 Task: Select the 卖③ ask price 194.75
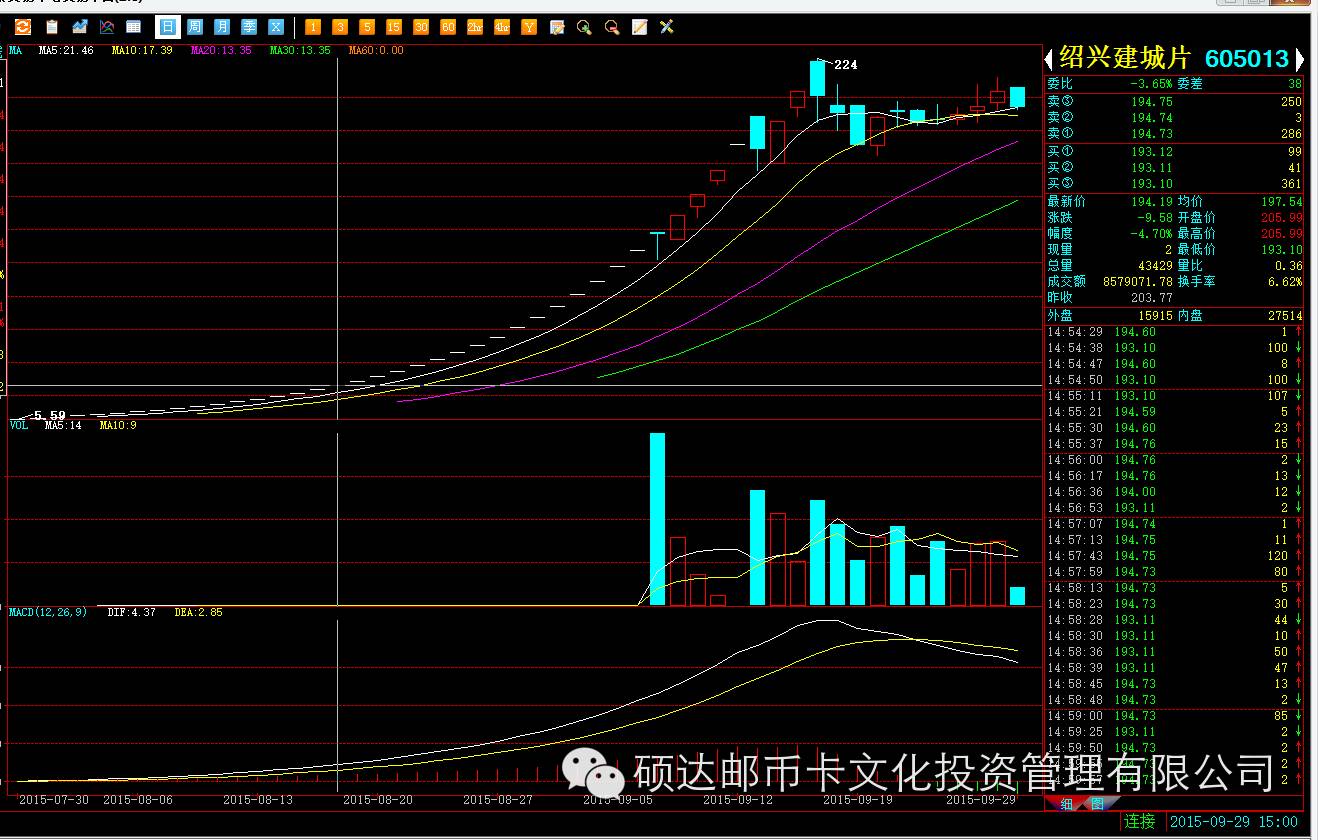click(x=1152, y=101)
